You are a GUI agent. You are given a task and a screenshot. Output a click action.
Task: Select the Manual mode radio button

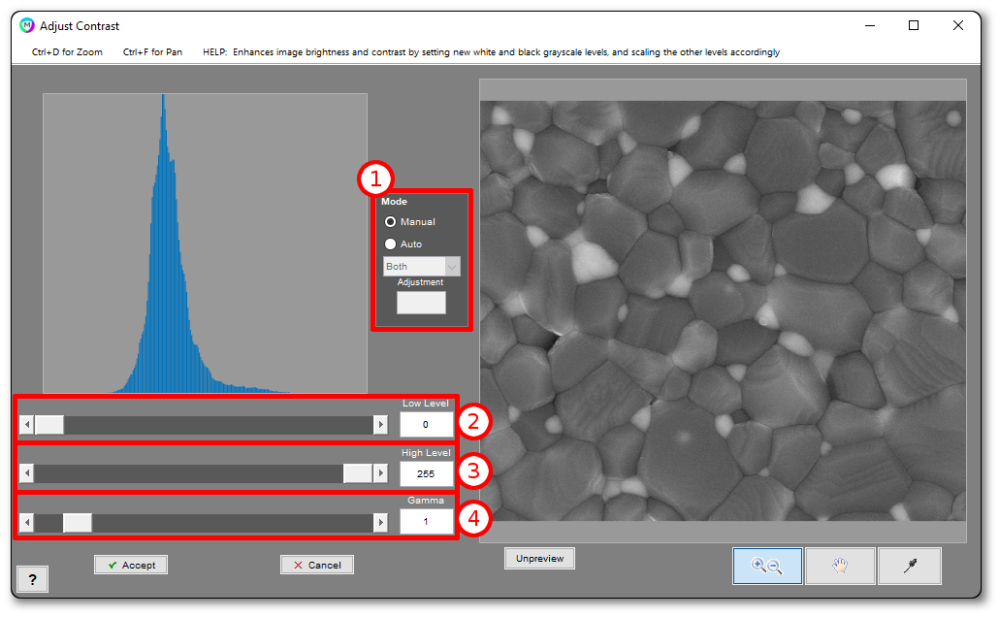[391, 221]
